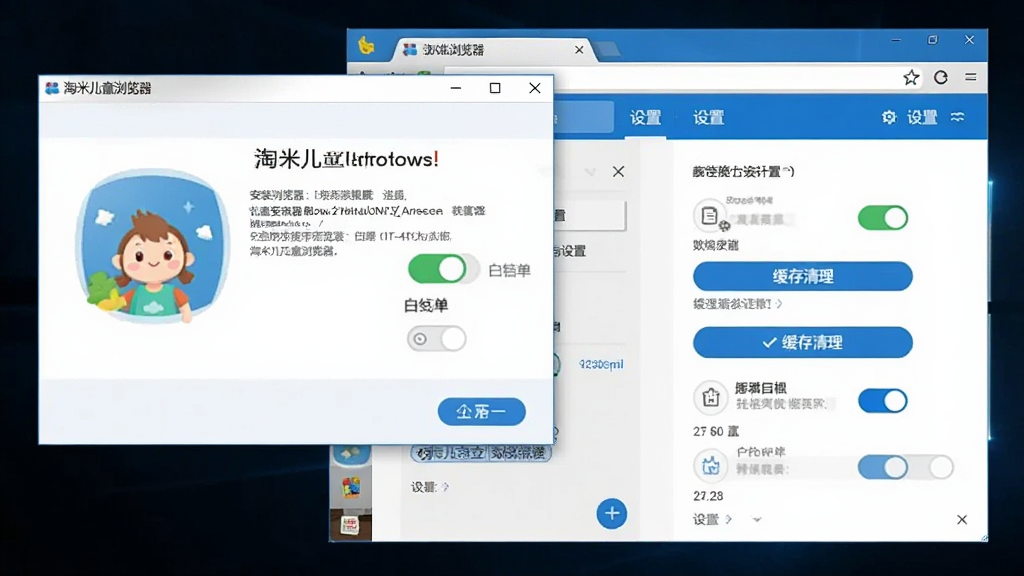Open the bottom white-card sidebar icon

pos(351,525)
